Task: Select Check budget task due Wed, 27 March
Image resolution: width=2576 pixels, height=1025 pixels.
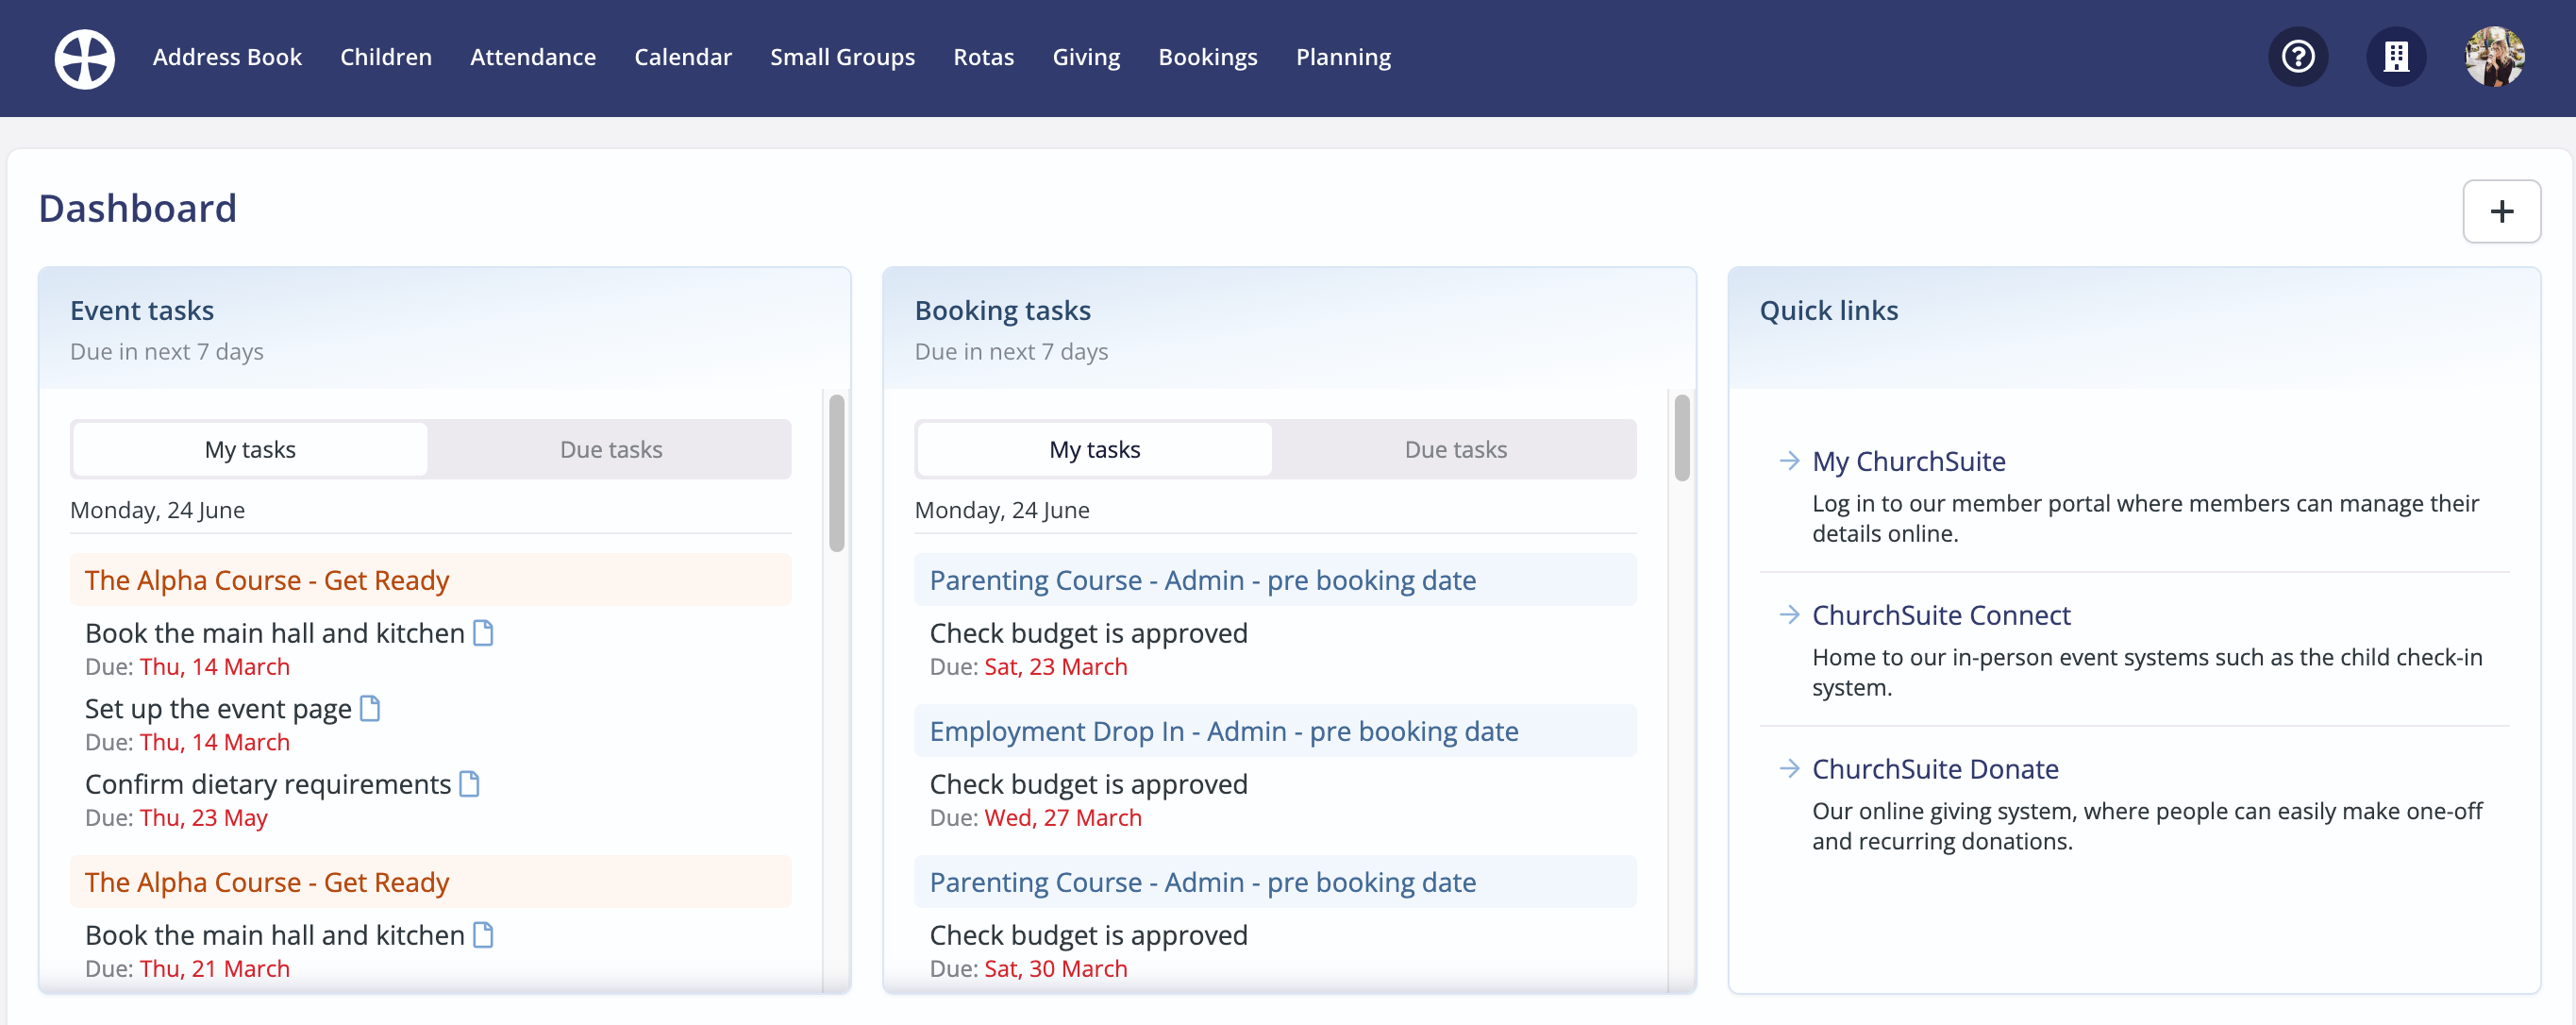Action: click(1088, 784)
